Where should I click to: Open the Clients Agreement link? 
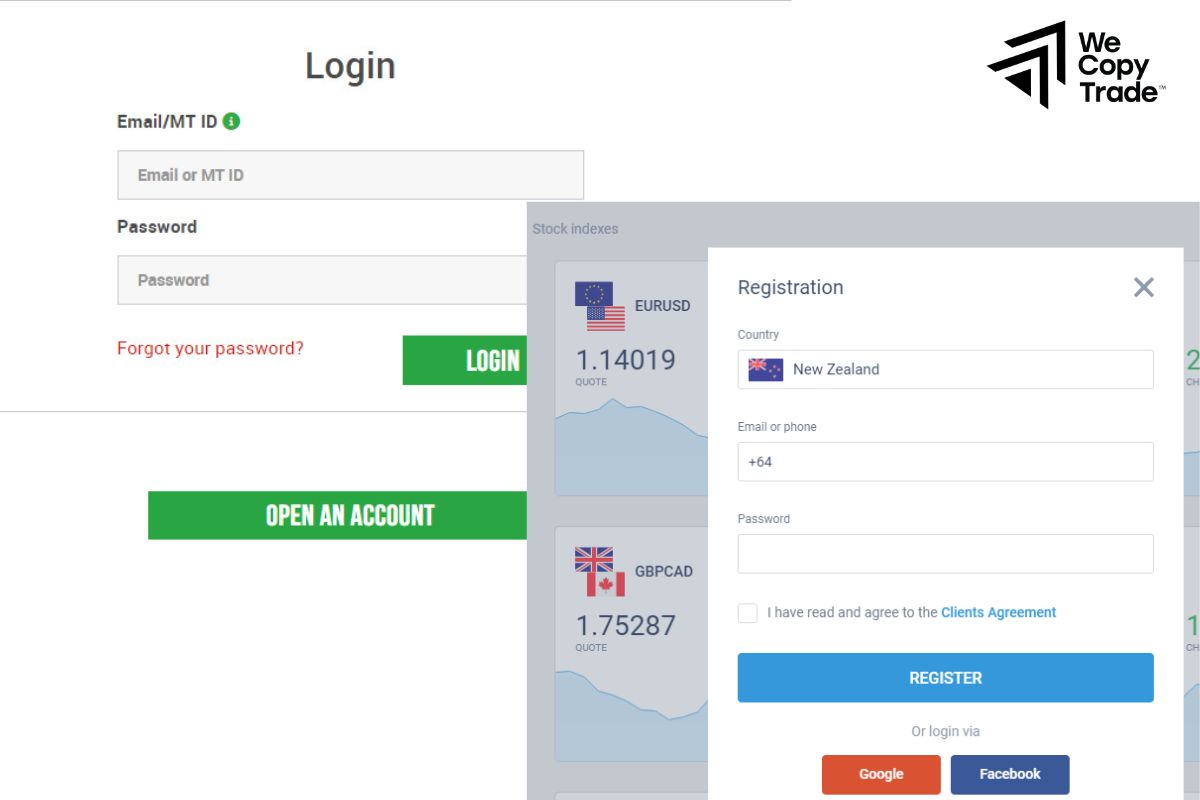tap(998, 612)
